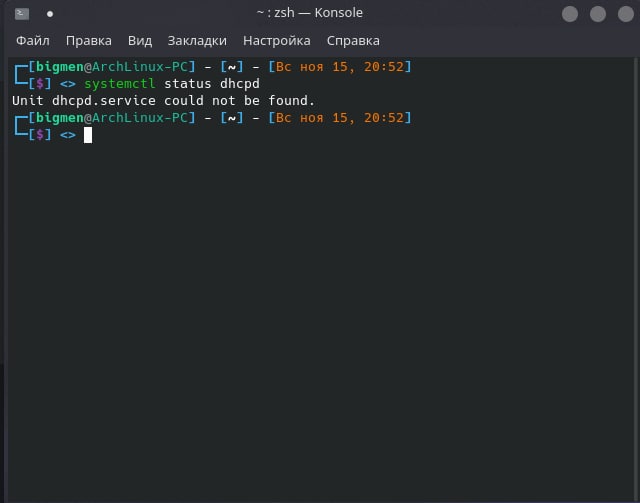Click the window title '~ : zsh — Konsole'

click(x=309, y=13)
